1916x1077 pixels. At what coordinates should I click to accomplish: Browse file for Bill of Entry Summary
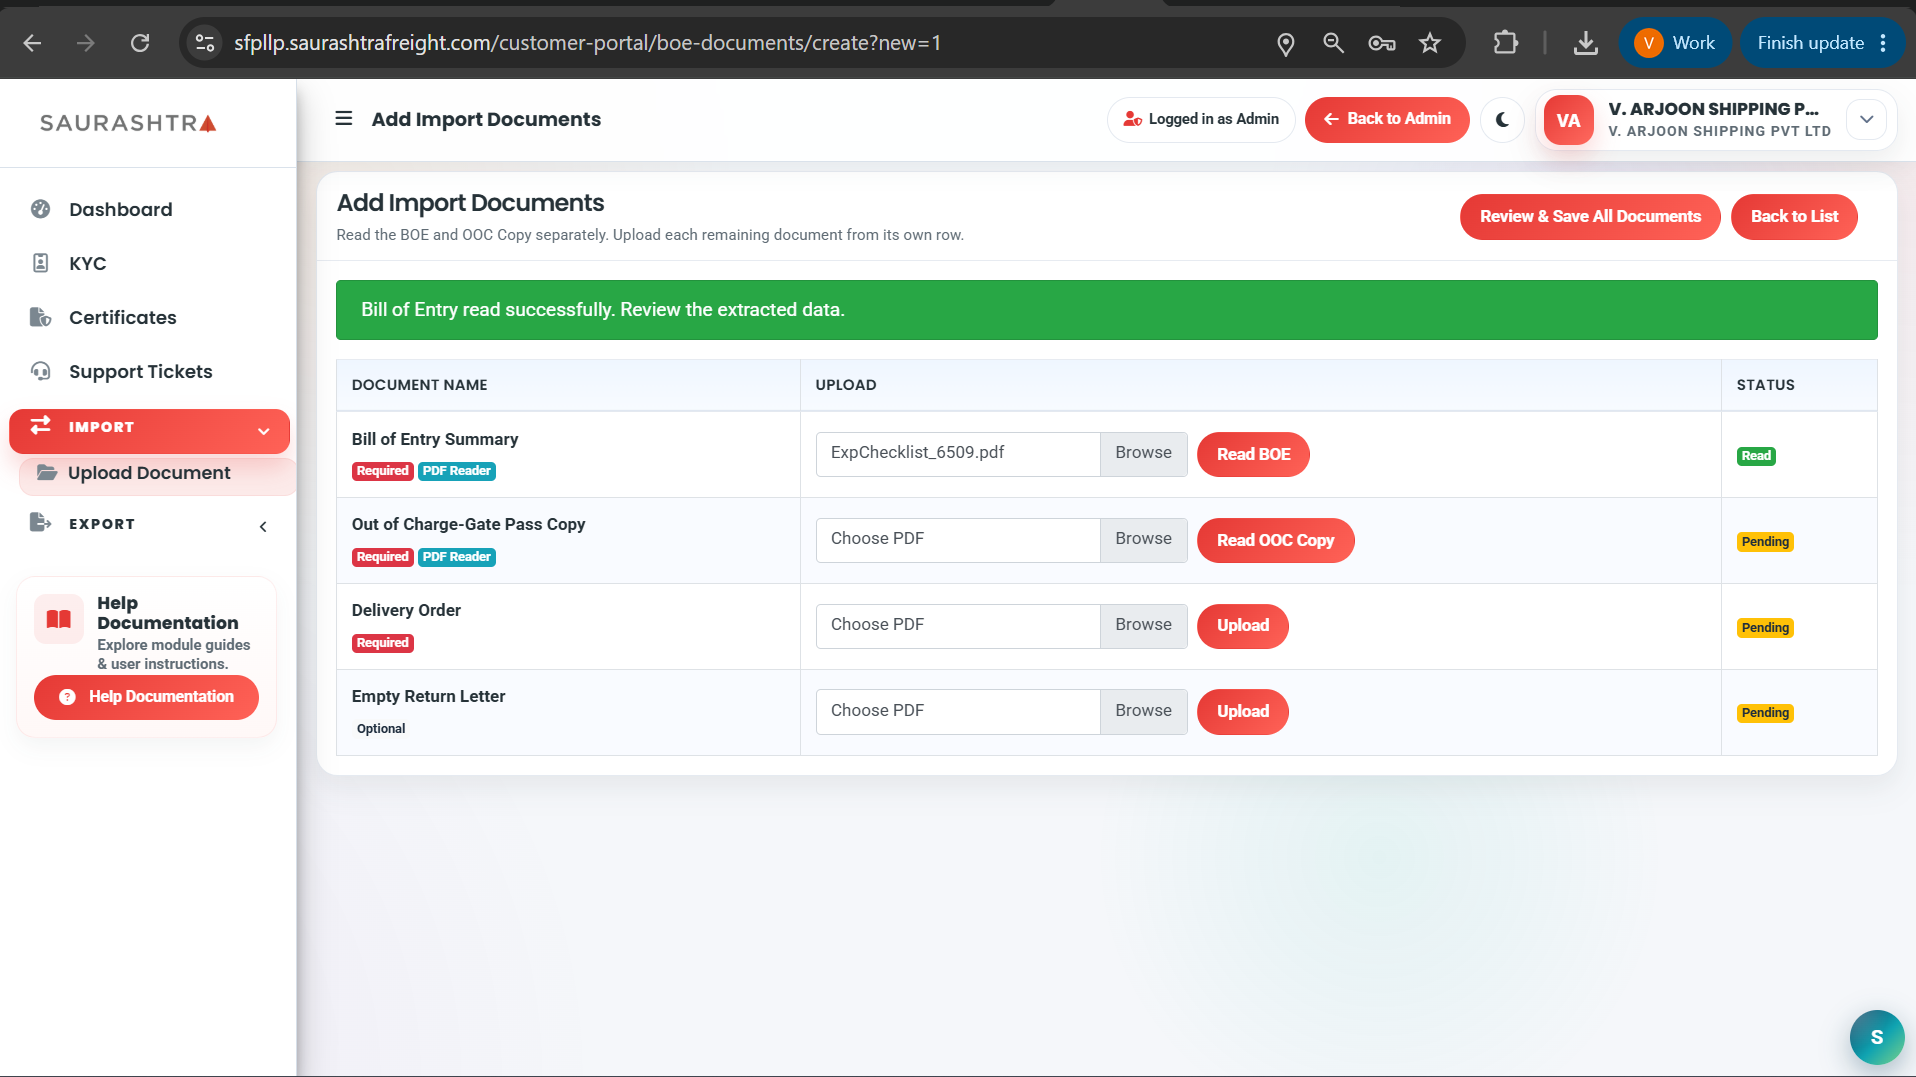[1143, 453]
